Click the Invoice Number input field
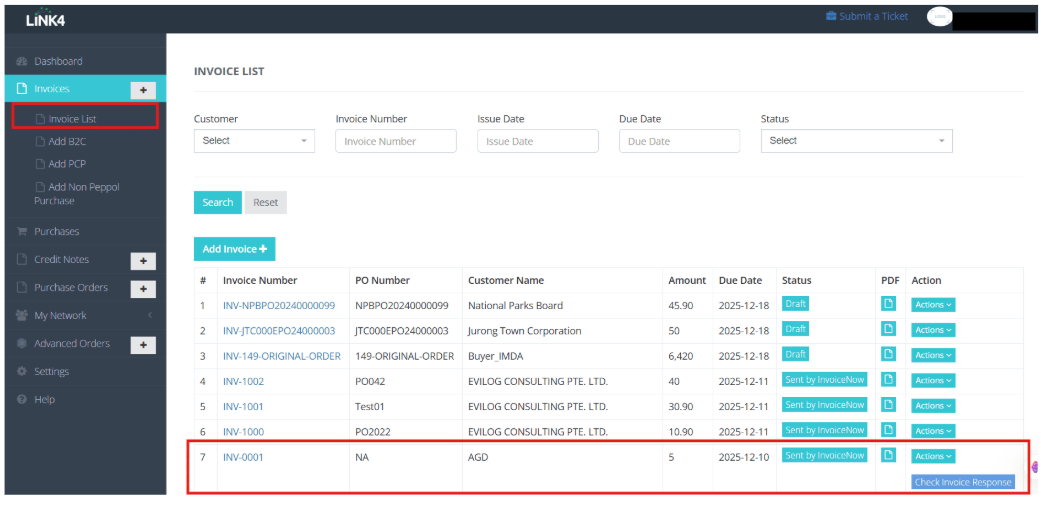 pos(395,141)
